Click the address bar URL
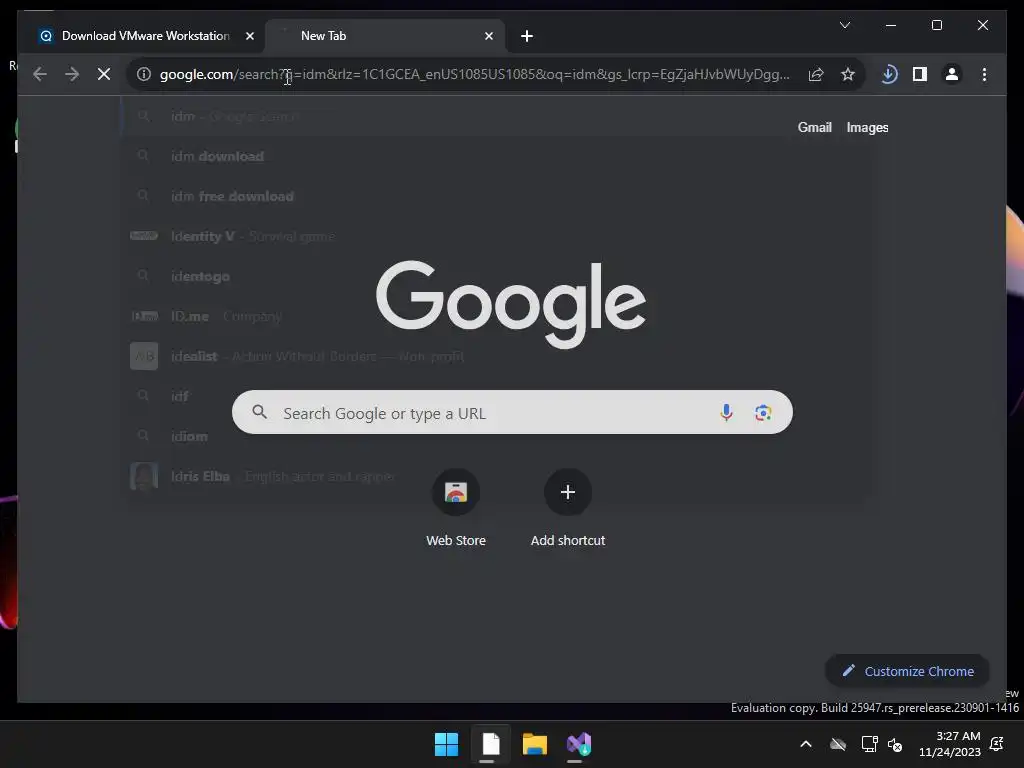Viewport: 1024px width, 768px height. click(x=475, y=74)
